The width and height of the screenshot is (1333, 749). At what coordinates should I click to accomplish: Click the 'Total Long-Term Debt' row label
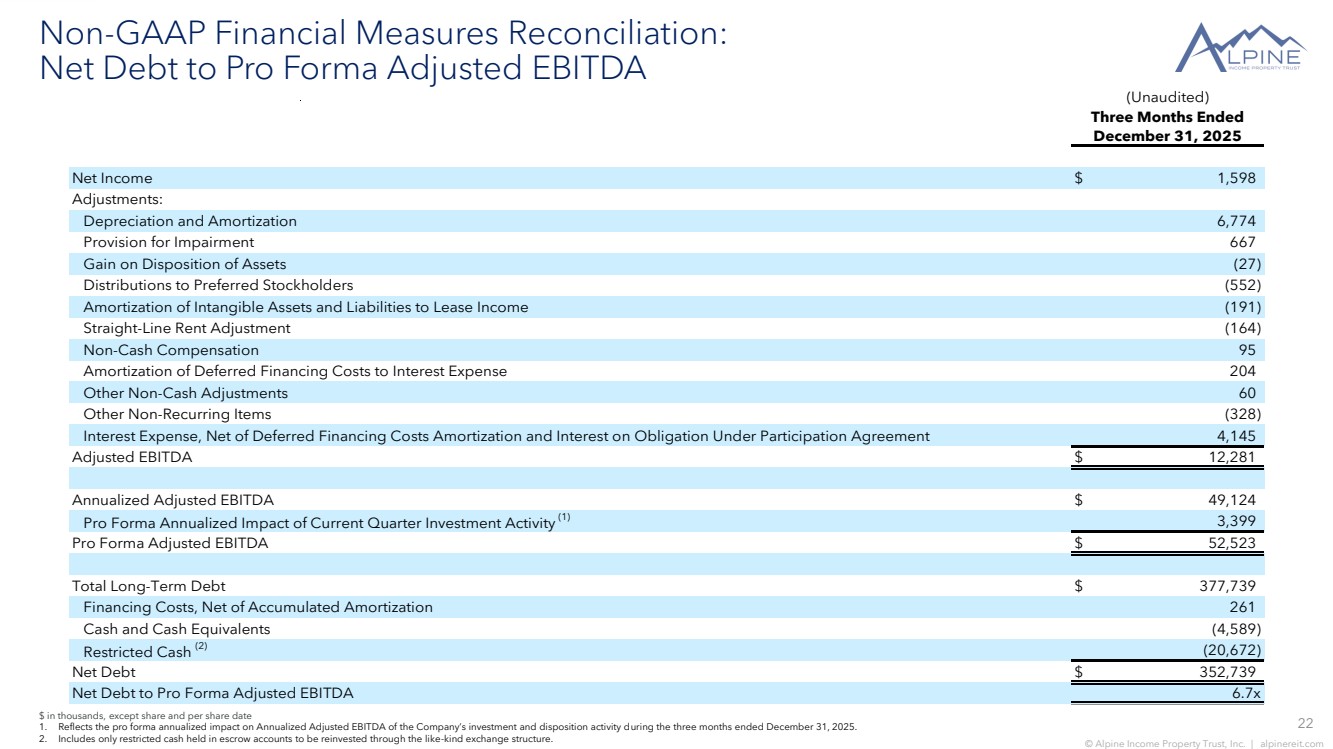[x=148, y=586]
